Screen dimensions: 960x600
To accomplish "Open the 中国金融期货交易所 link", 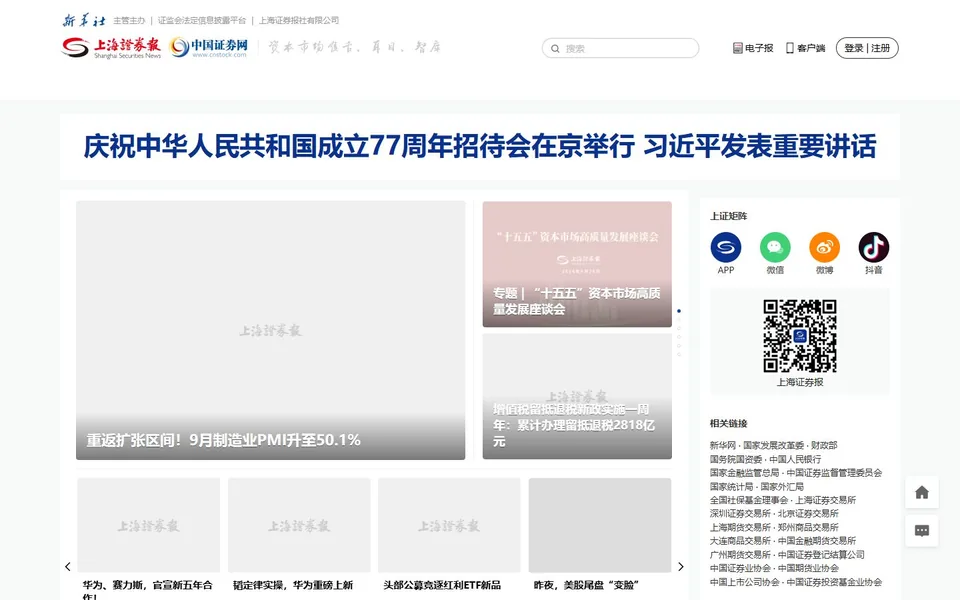I will 817,541.
